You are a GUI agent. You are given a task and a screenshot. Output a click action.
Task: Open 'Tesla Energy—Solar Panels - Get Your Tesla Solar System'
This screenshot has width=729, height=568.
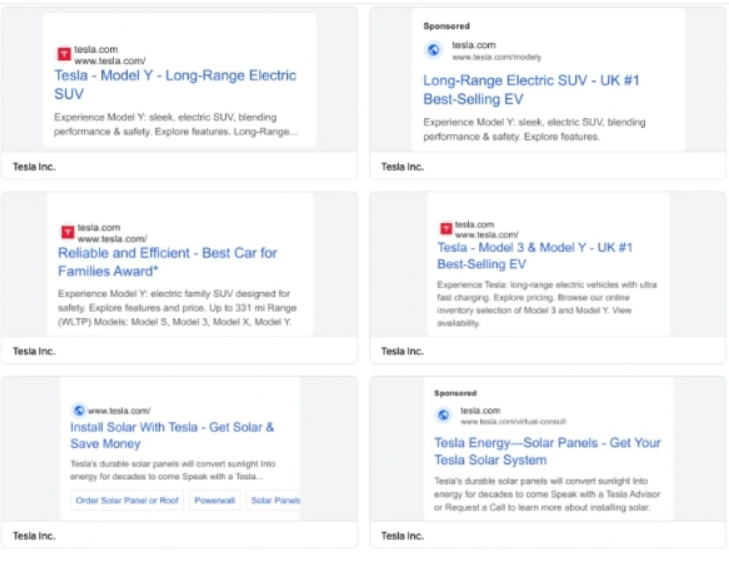click(x=547, y=451)
